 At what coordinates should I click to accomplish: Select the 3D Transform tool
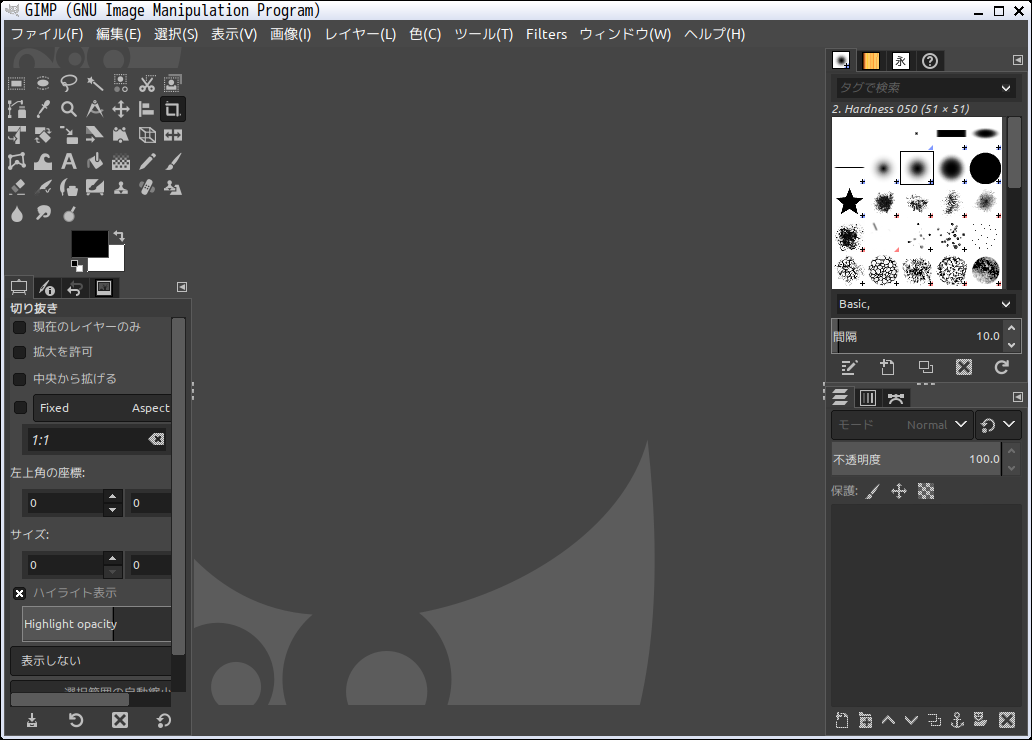click(147, 136)
